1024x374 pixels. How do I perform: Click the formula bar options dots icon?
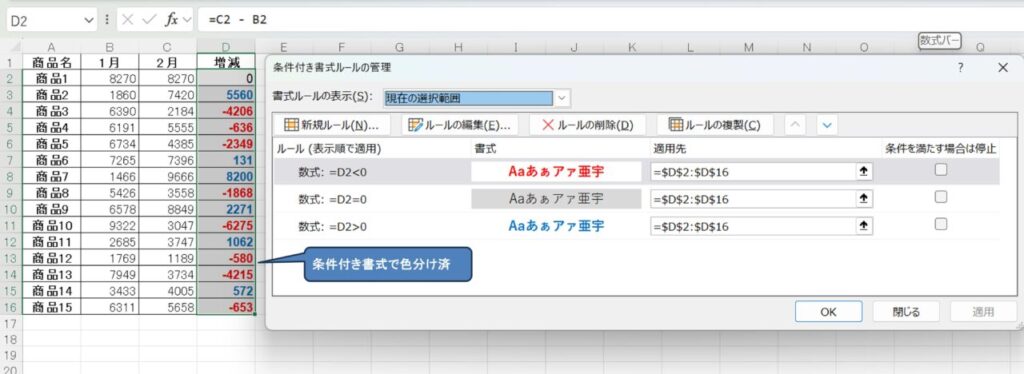pos(107,20)
